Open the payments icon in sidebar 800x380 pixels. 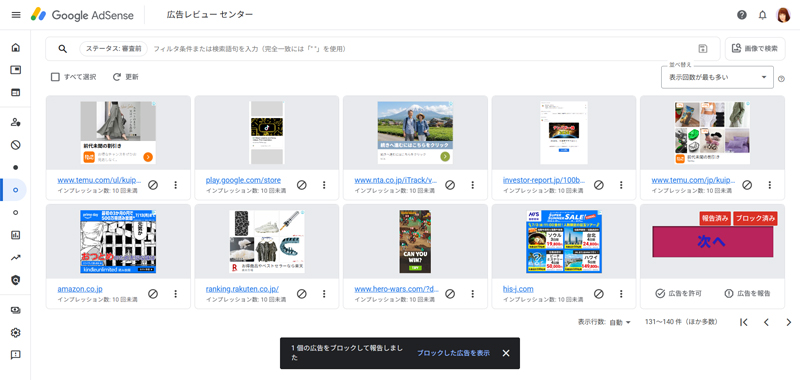point(16,310)
